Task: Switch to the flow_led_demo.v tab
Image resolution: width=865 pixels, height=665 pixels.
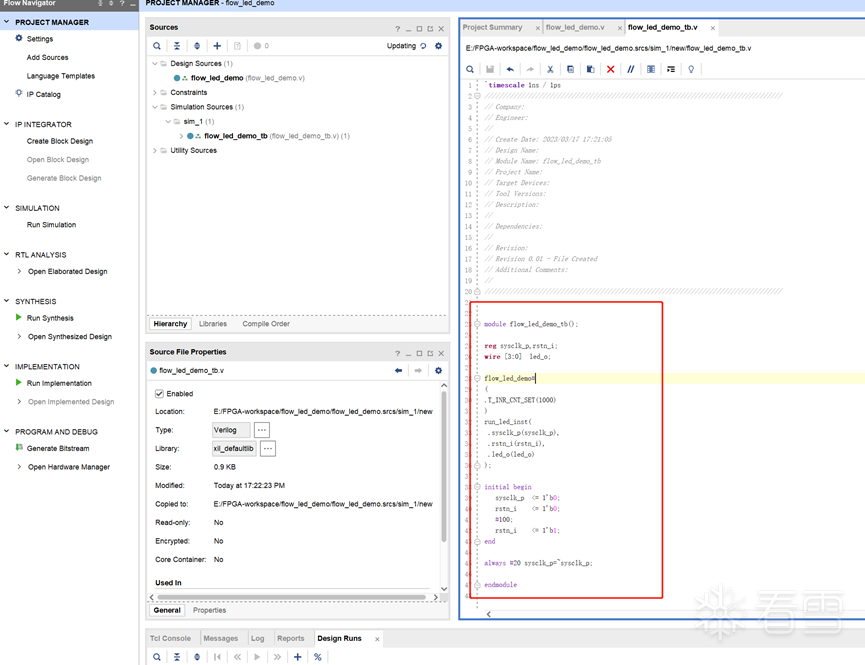Action: 575,27
